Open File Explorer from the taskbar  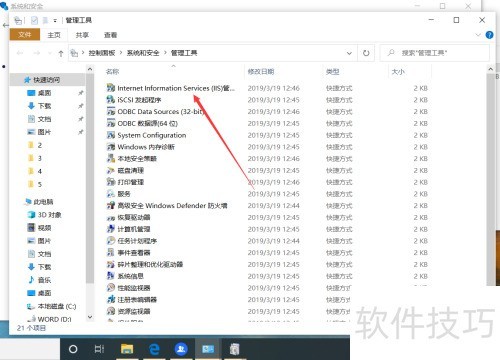pyautogui.click(x=127, y=349)
